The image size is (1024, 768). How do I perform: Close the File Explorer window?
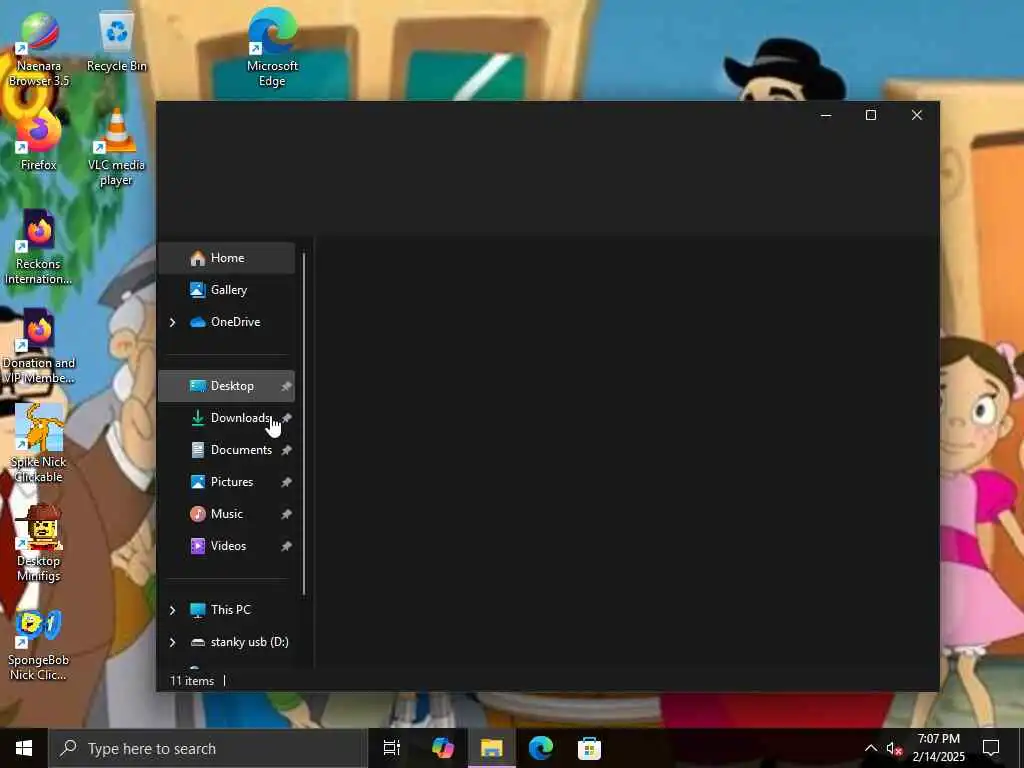point(917,116)
